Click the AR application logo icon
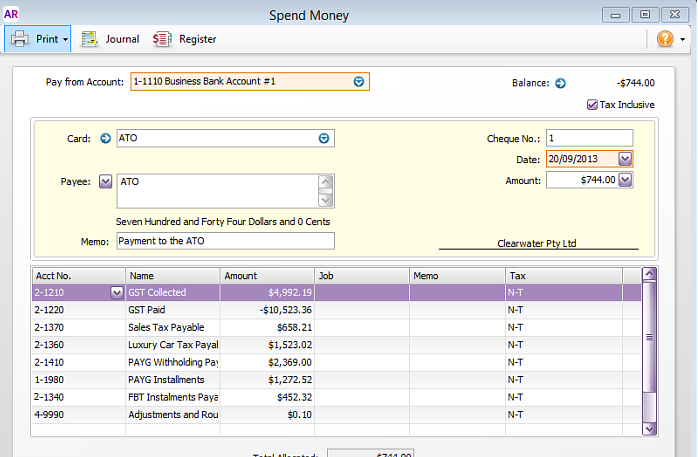Viewport: 698px width, 457px height. coord(11,14)
